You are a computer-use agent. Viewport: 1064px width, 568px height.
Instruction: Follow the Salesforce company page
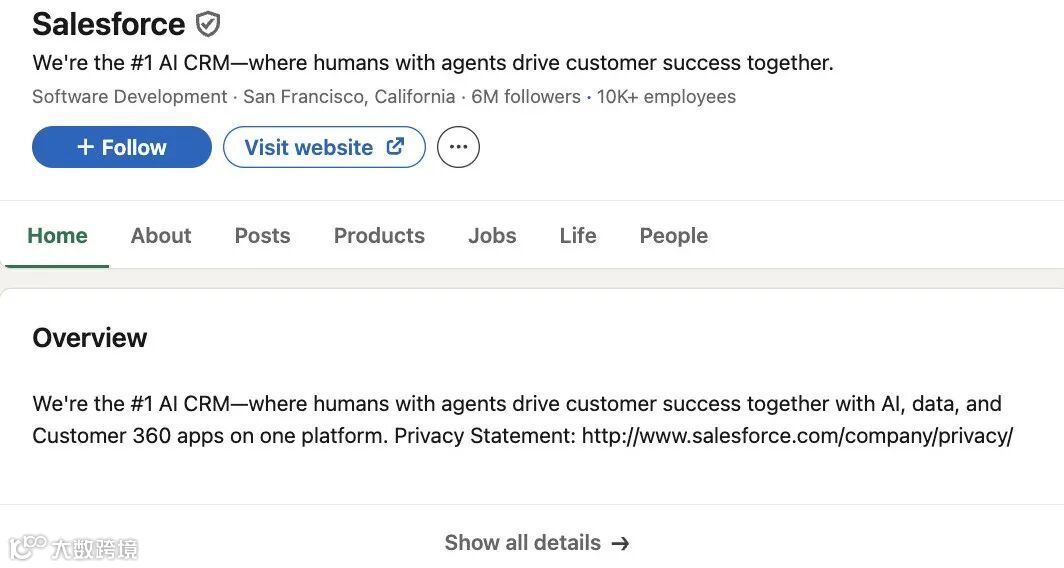(x=122, y=147)
